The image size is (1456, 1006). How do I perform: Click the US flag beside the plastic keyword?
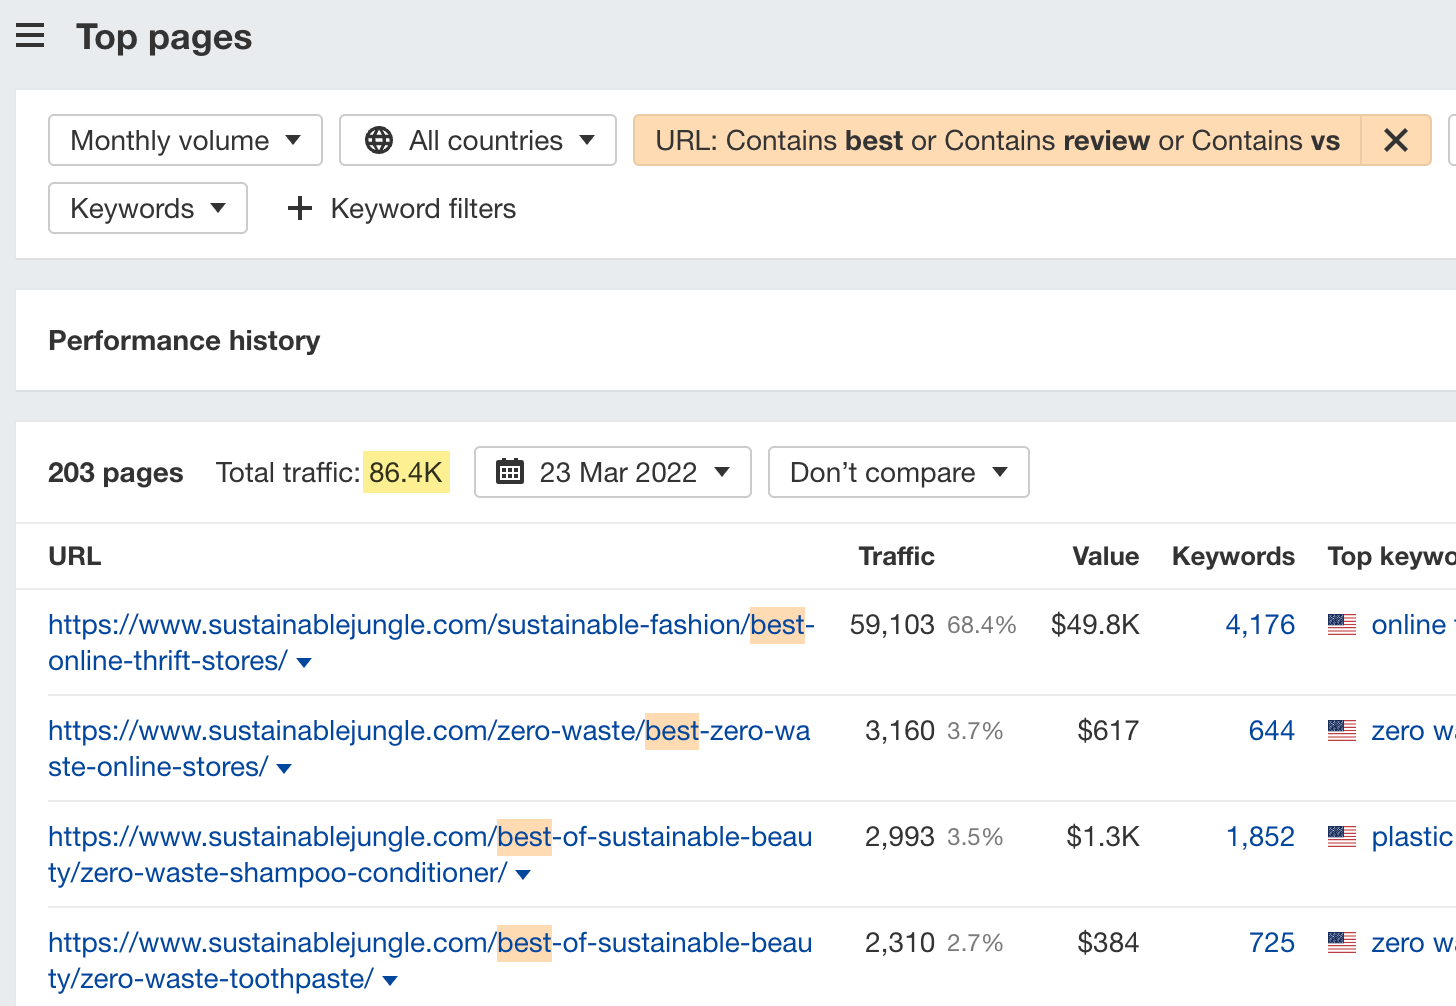tap(1340, 836)
